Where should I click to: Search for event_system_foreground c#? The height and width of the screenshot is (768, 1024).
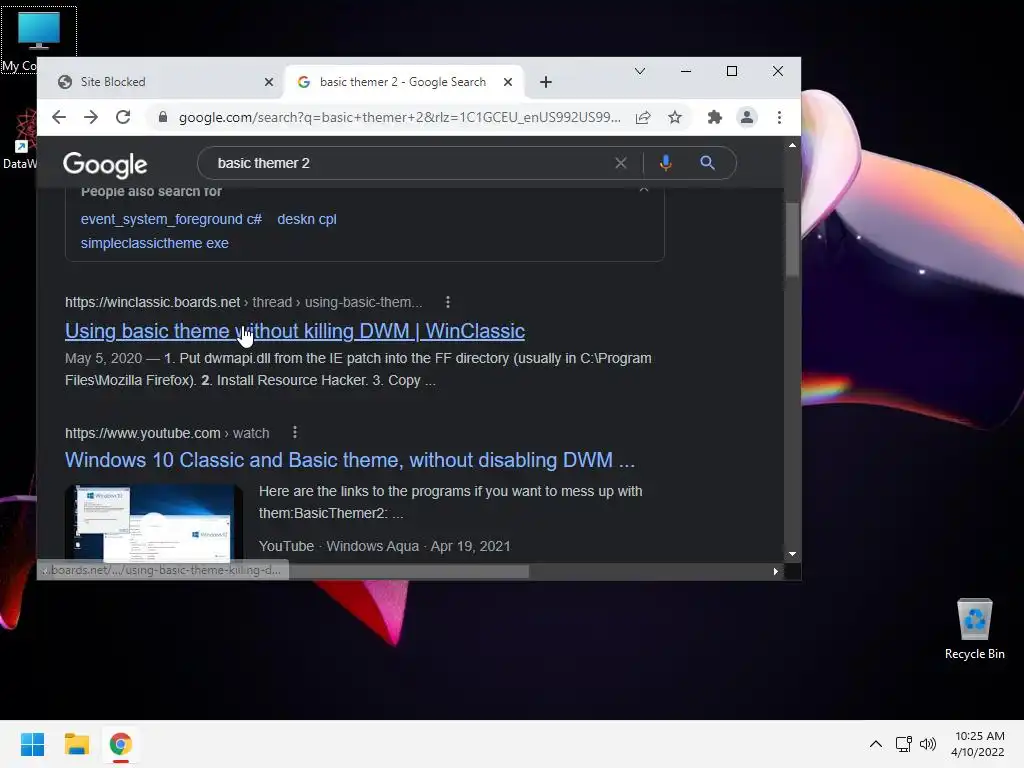tap(171, 219)
